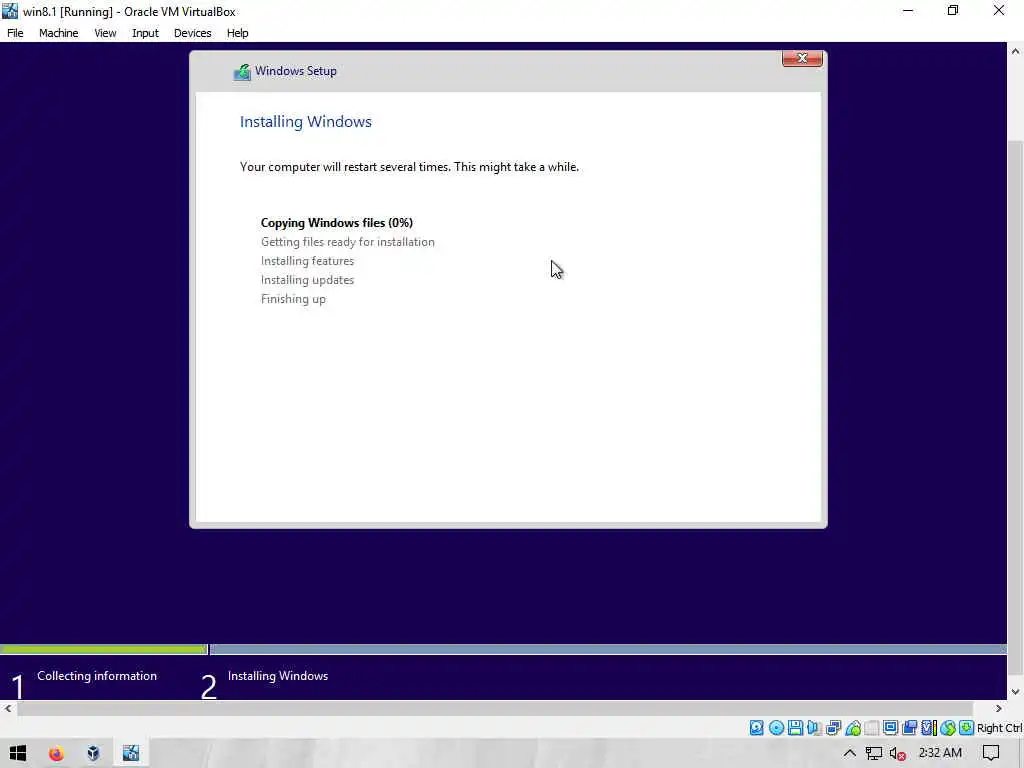Click the 2:32 AM clock
1024x768 pixels.
(x=940, y=753)
